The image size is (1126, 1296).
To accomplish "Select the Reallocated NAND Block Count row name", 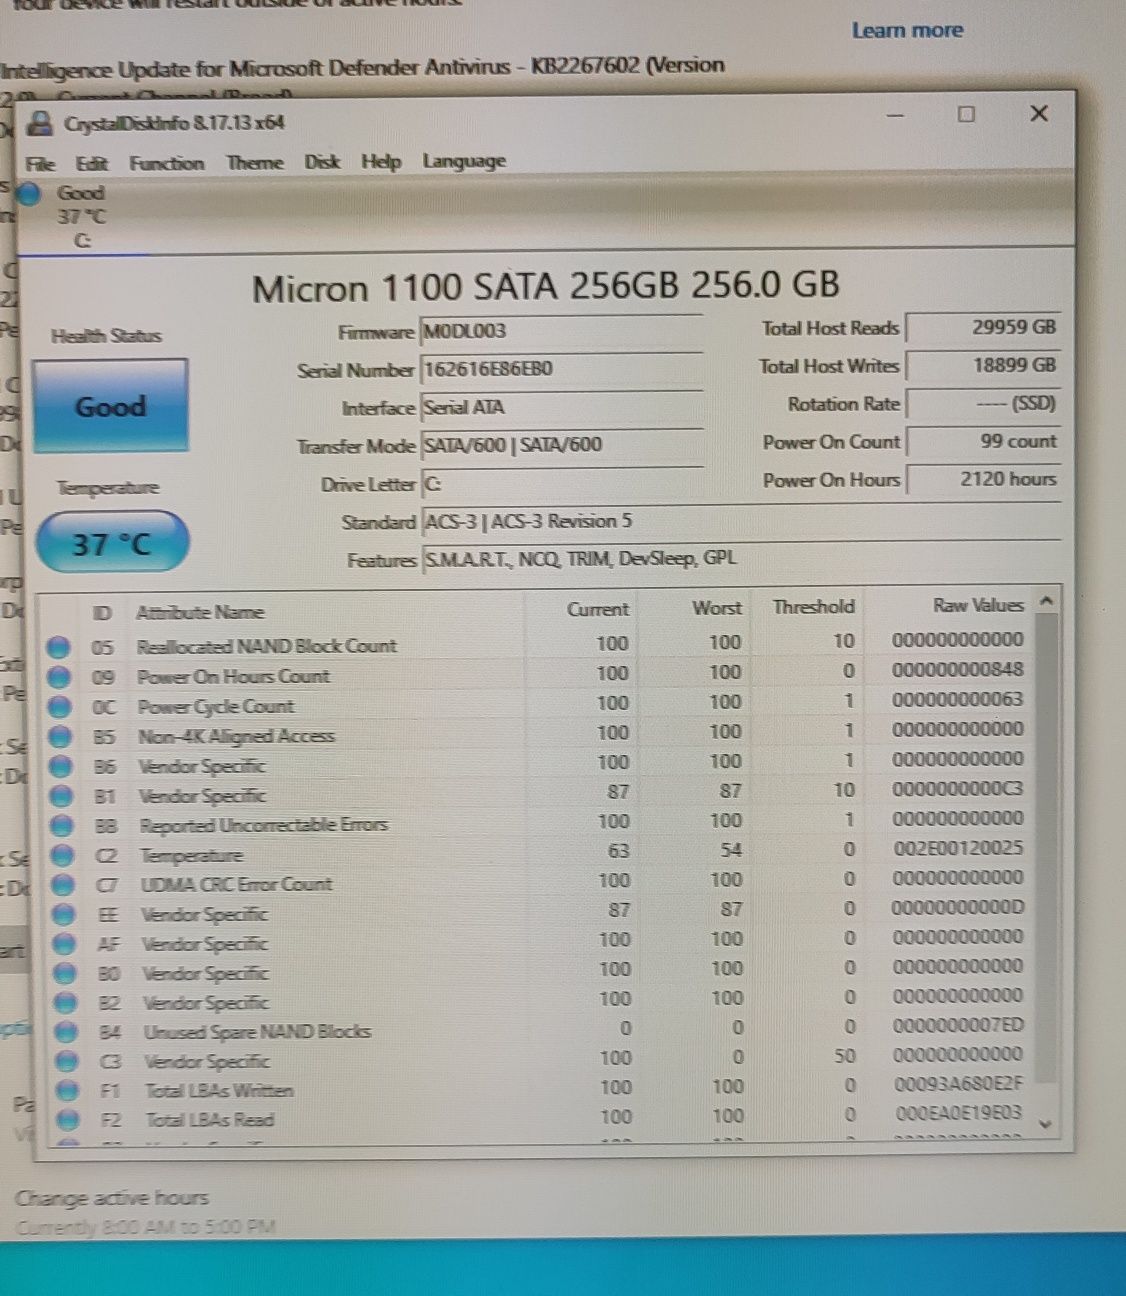I will point(267,646).
